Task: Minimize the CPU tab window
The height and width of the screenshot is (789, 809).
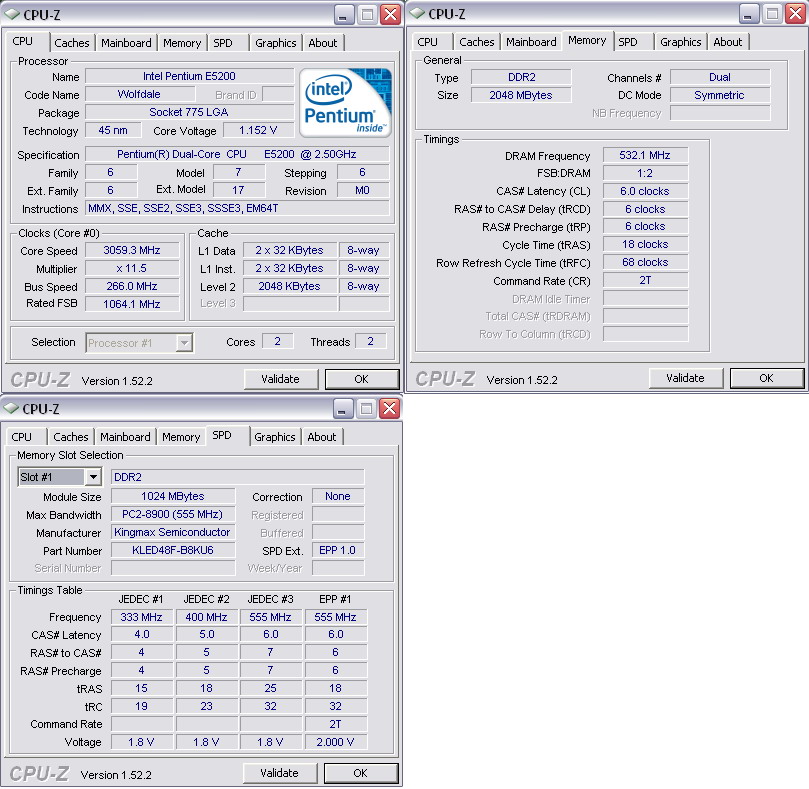Action: (x=344, y=14)
